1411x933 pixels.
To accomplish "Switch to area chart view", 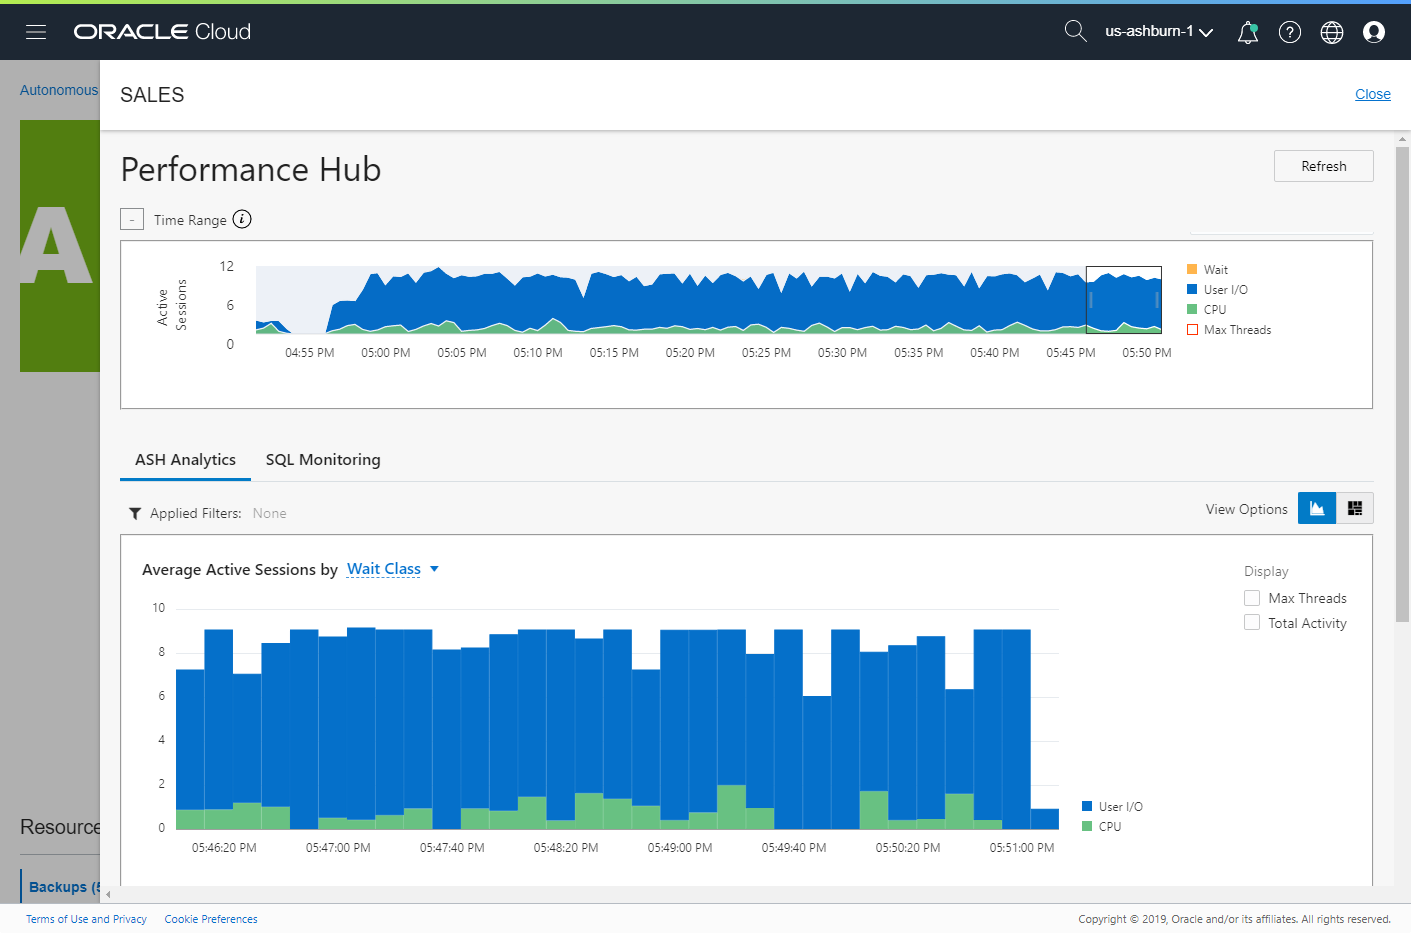I will pos(1317,508).
